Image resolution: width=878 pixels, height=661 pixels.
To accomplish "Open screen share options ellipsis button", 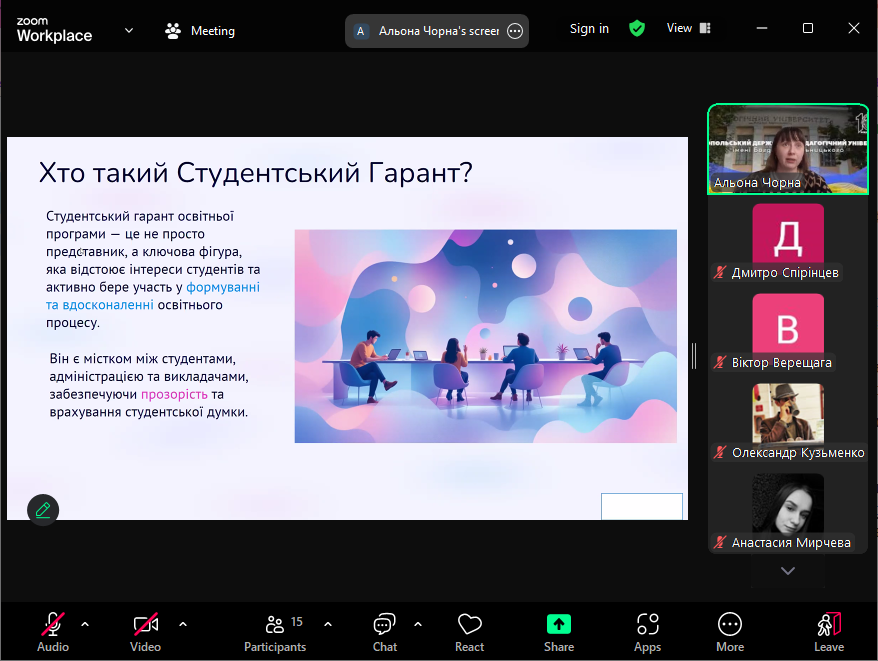I will pyautogui.click(x=515, y=31).
